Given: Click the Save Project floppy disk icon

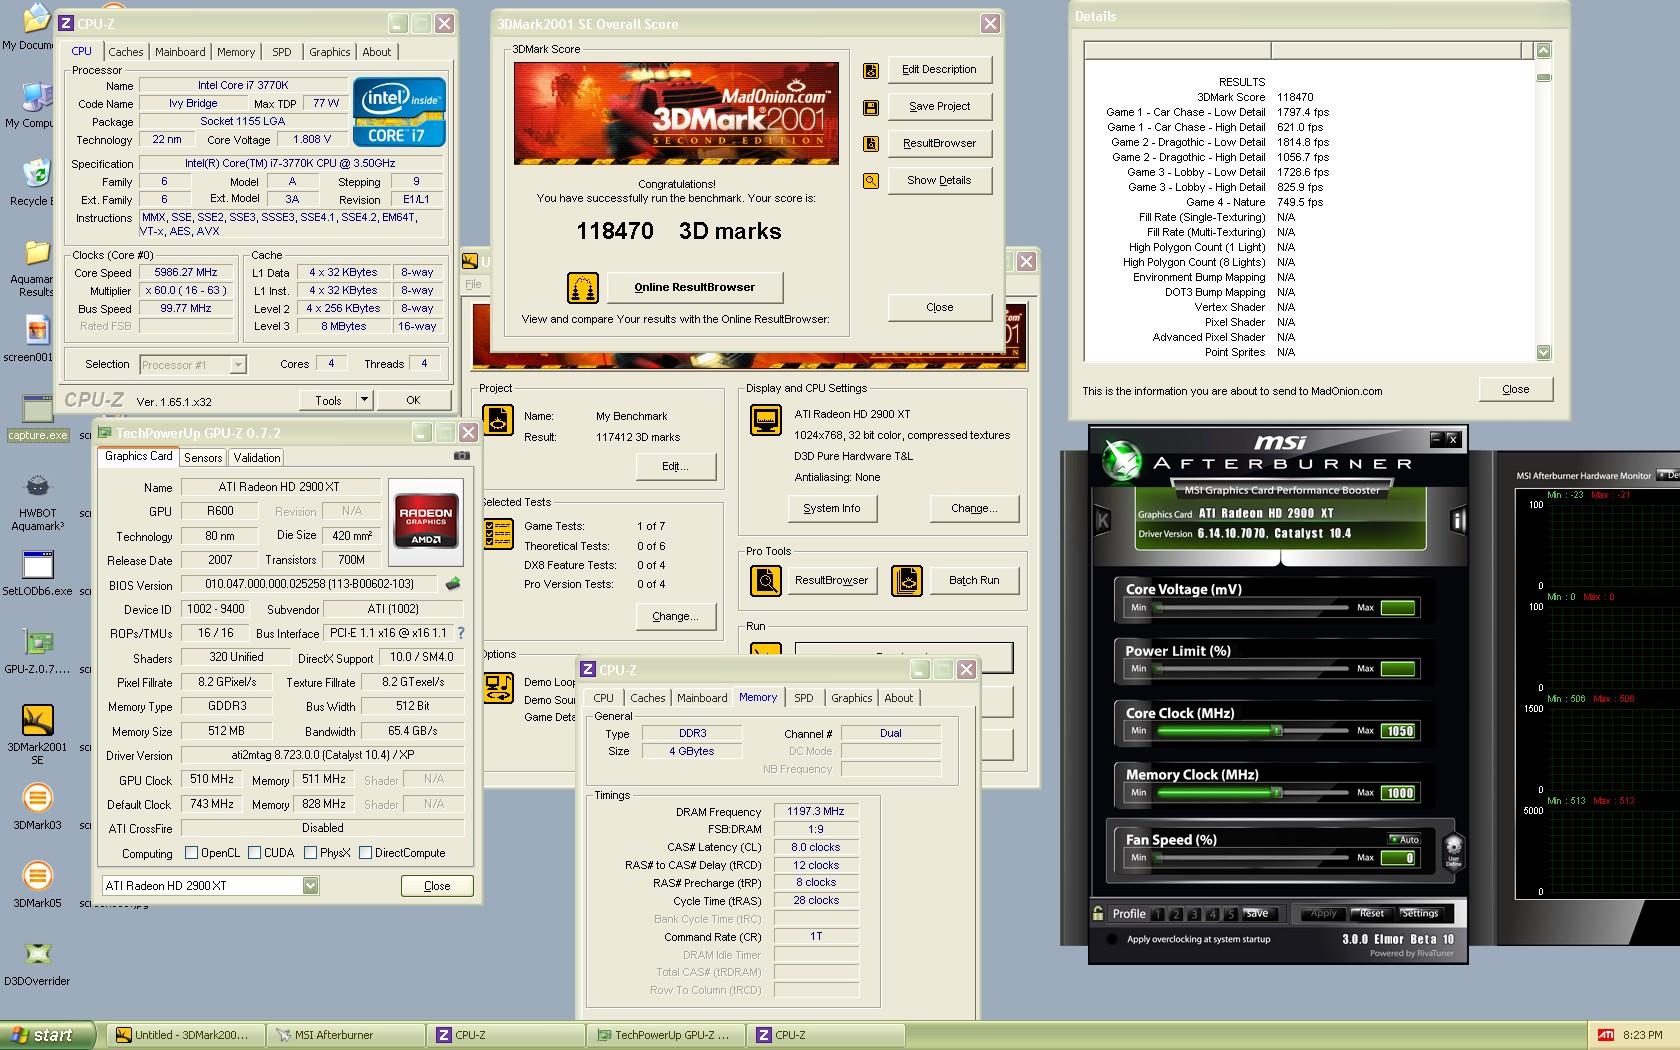Looking at the screenshot, I should (871, 107).
